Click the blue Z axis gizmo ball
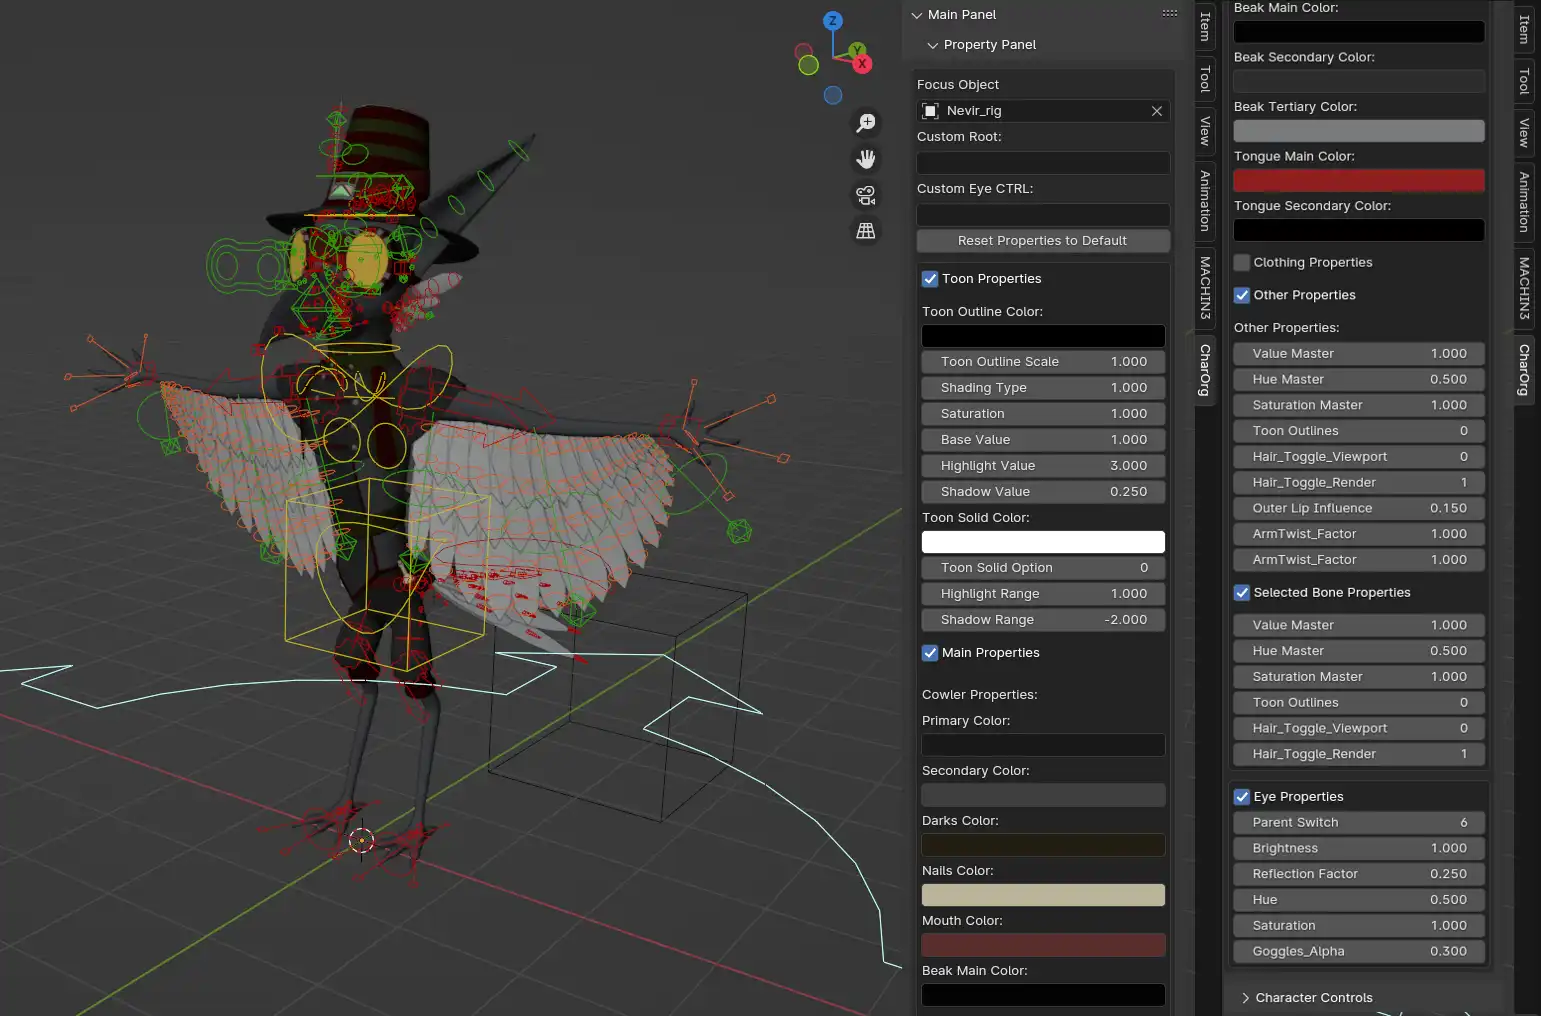Image resolution: width=1541 pixels, height=1016 pixels. (833, 21)
